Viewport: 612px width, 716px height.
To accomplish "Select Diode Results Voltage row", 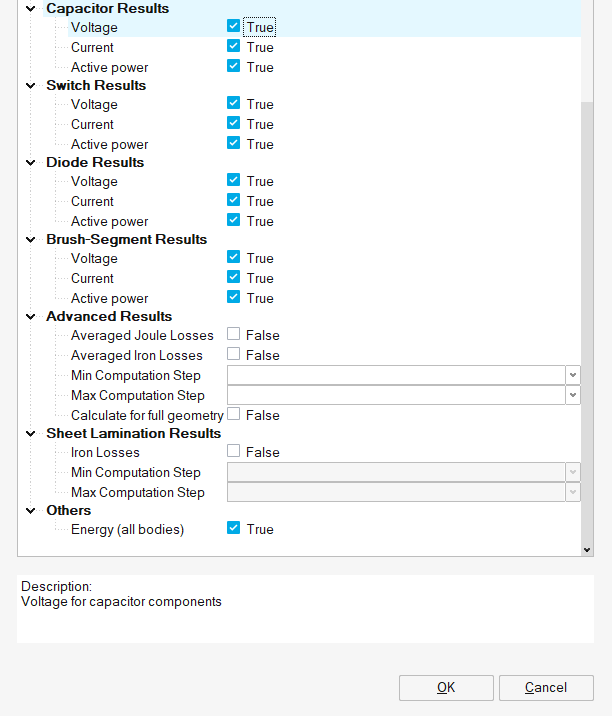I will click(x=94, y=181).
